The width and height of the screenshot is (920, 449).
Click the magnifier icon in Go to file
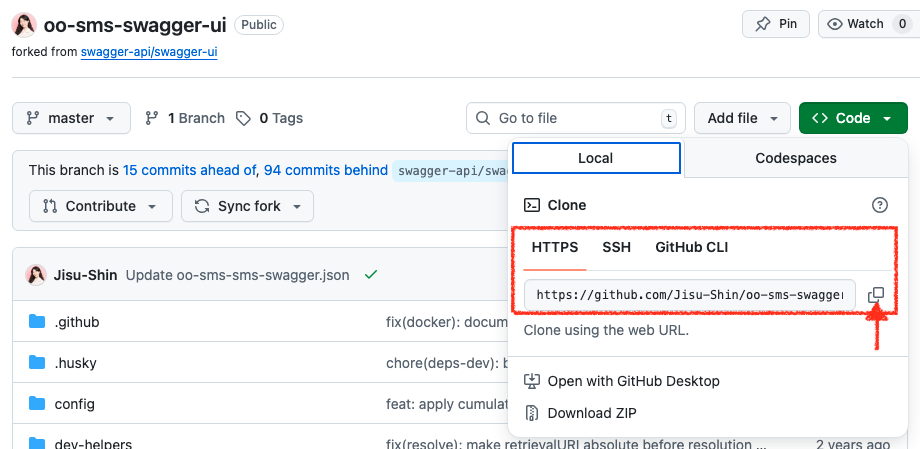[483, 118]
